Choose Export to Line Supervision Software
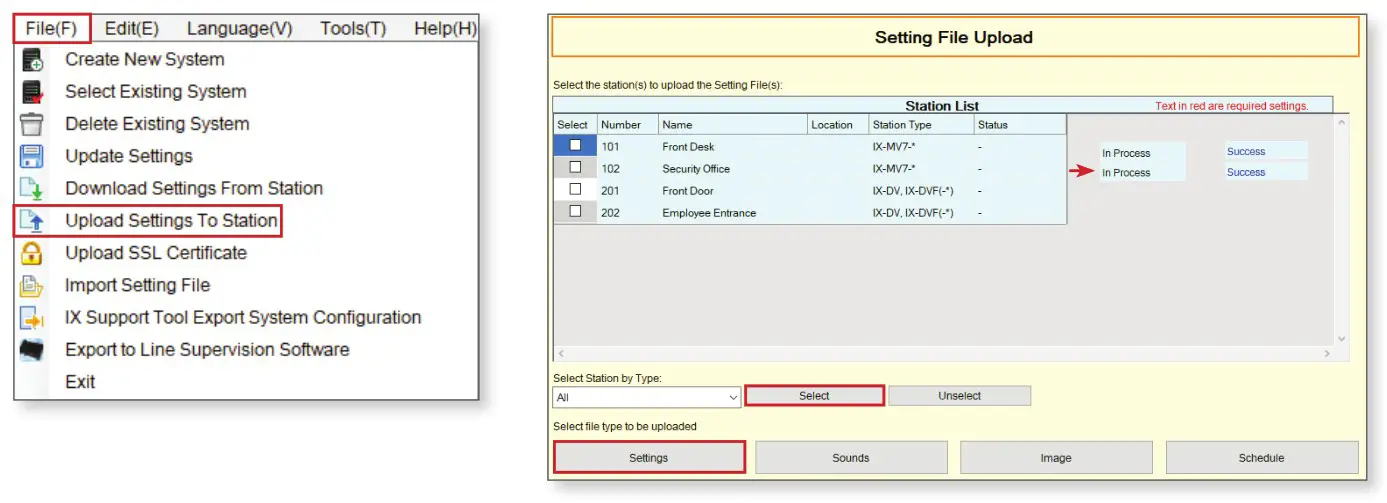Viewport: 1387px width, 503px height. click(x=207, y=350)
